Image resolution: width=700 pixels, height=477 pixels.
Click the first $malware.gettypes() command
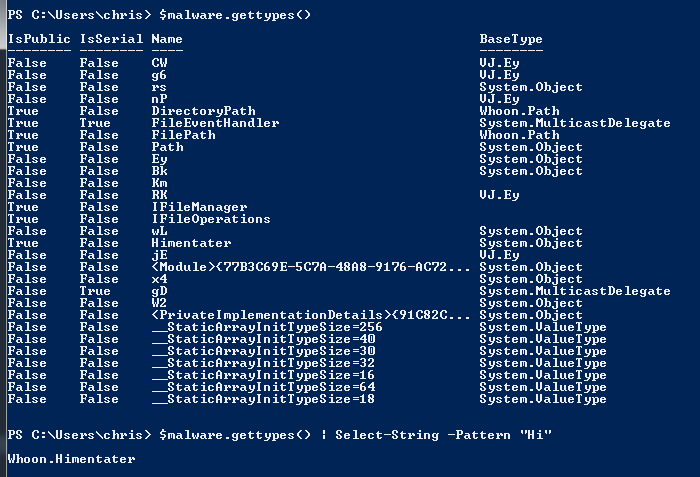pyautogui.click(x=235, y=15)
